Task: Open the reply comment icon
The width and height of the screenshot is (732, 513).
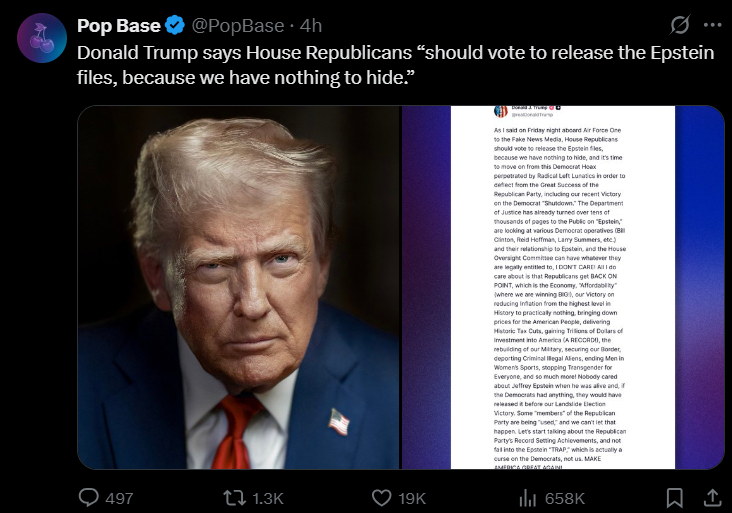Action: click(88, 498)
